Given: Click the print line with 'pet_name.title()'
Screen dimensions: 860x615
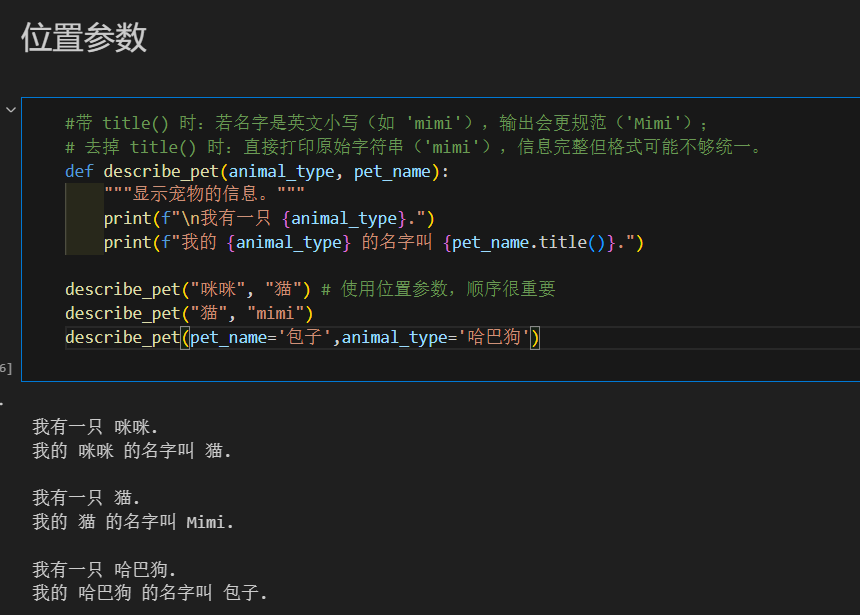Looking at the screenshot, I should tap(374, 242).
